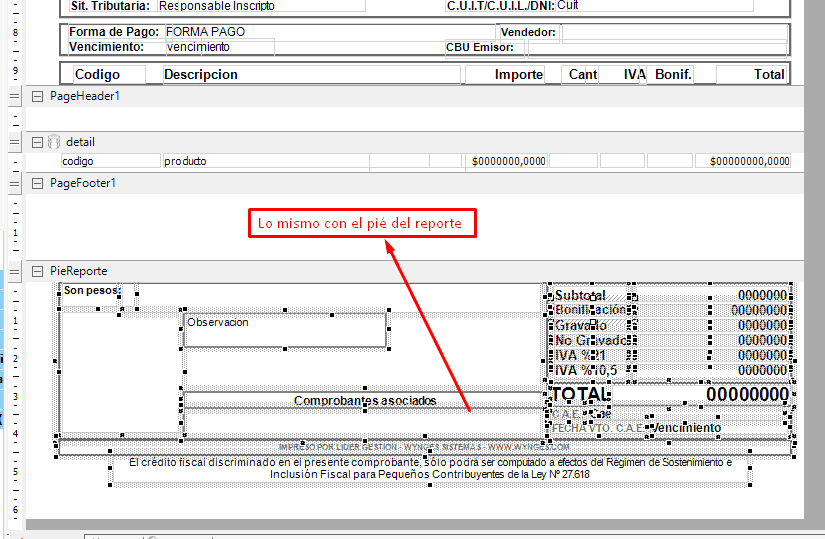Select the codigo field in detail band
825x539 pixels.
tap(109, 161)
